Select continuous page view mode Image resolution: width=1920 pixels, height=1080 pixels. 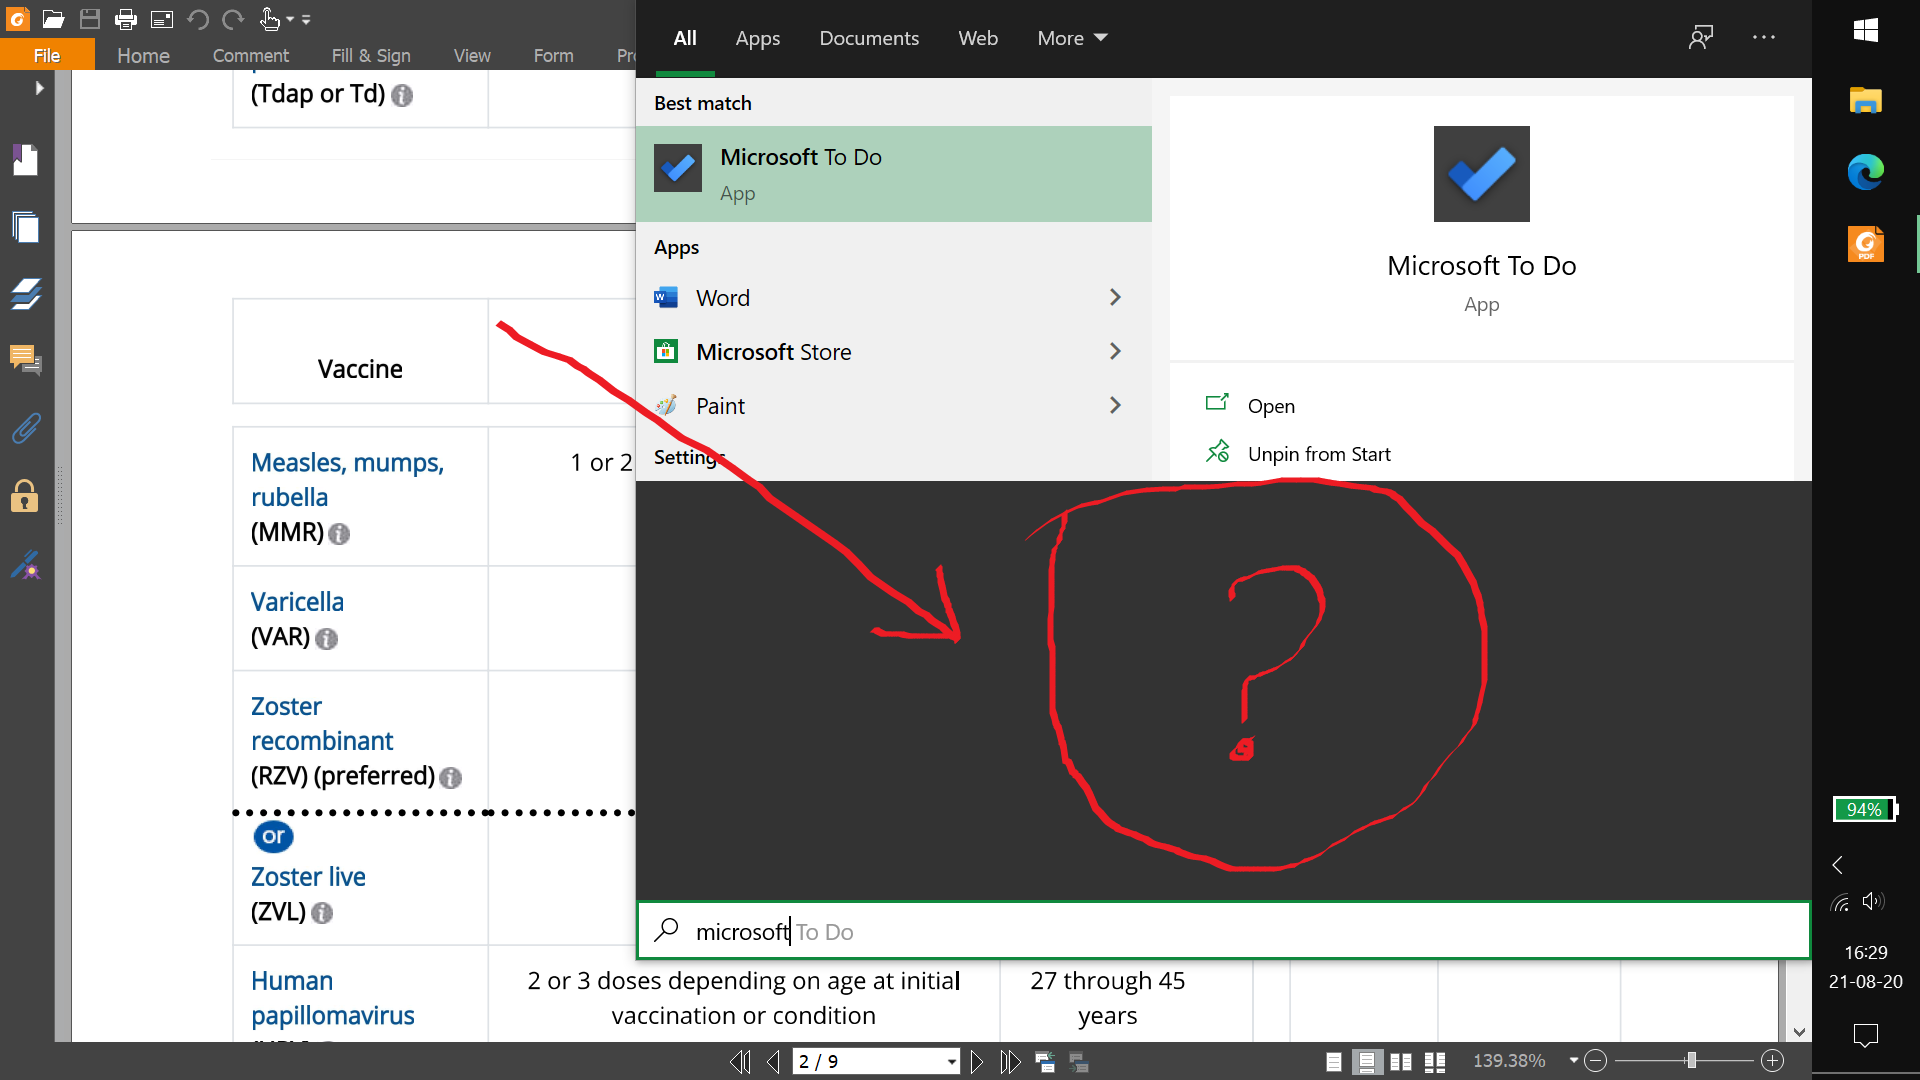pyautogui.click(x=1367, y=1062)
